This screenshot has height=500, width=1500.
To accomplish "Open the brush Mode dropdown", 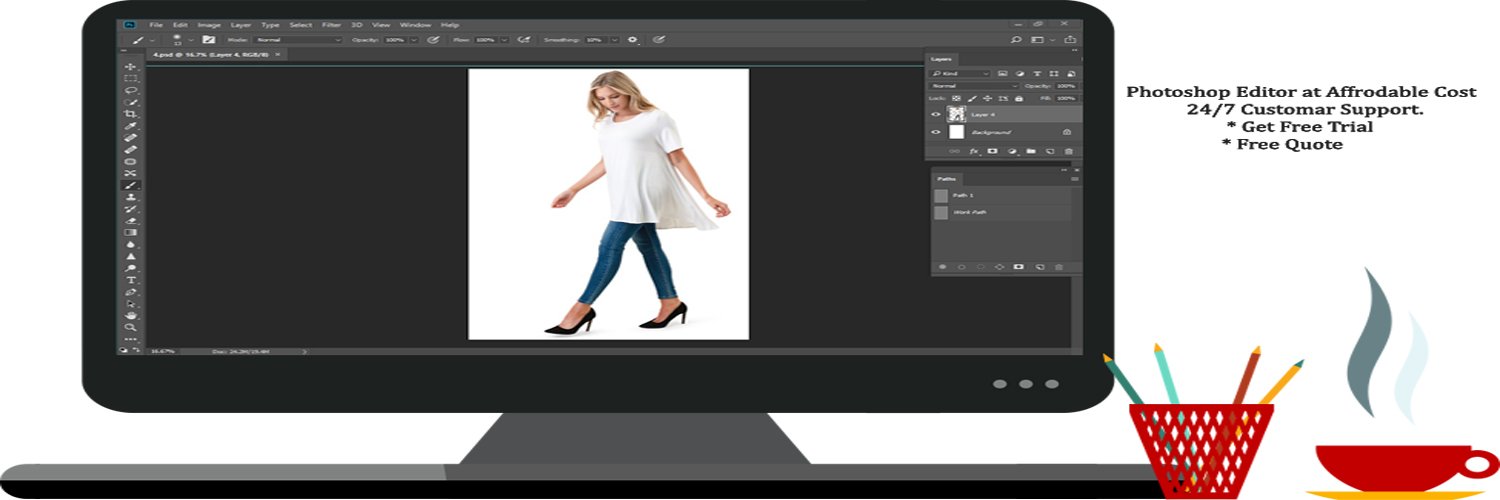I will pyautogui.click(x=298, y=40).
